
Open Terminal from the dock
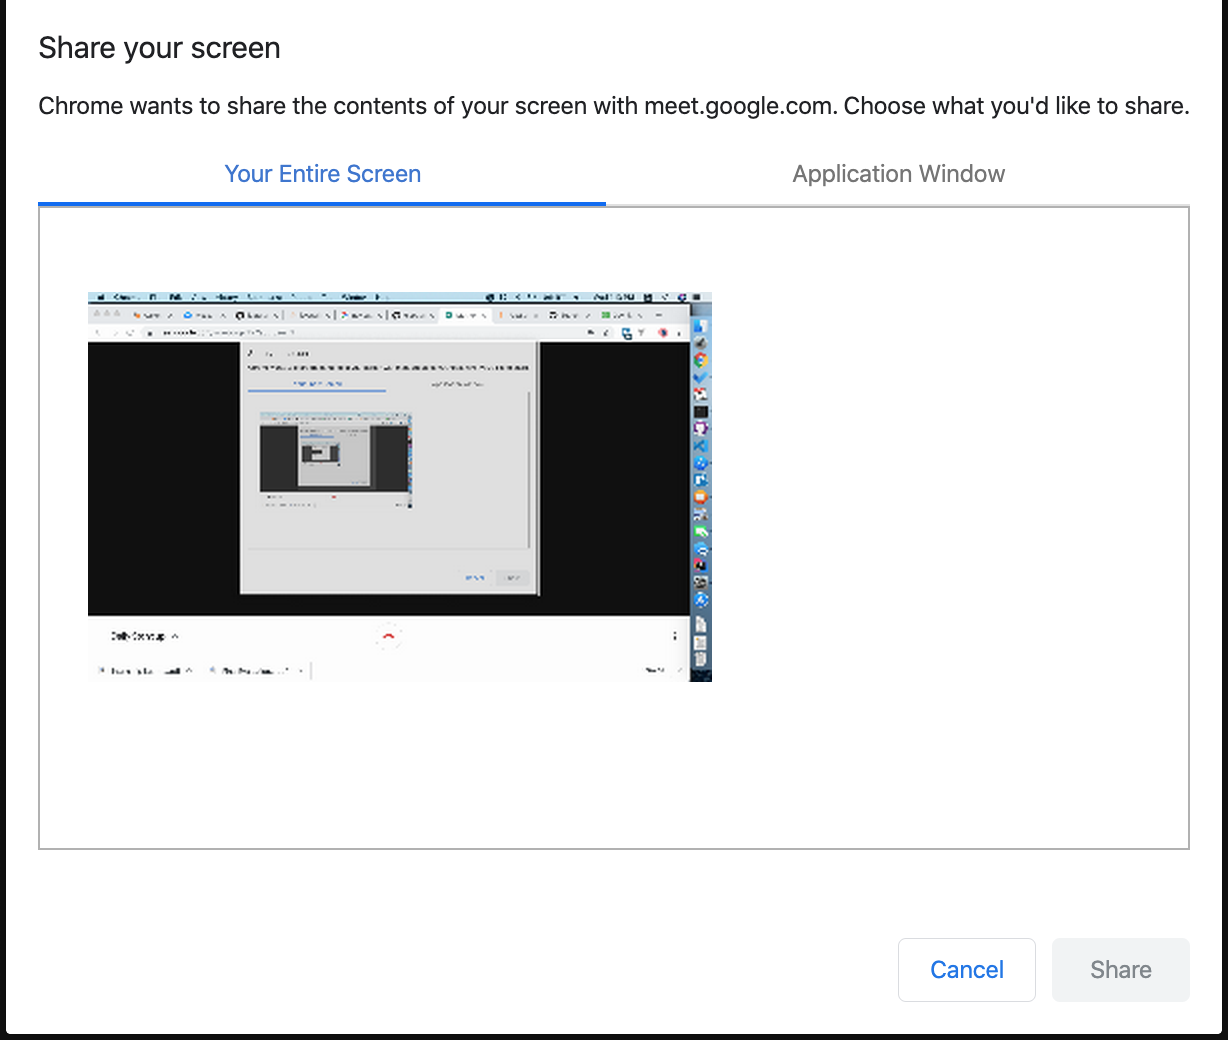701,411
